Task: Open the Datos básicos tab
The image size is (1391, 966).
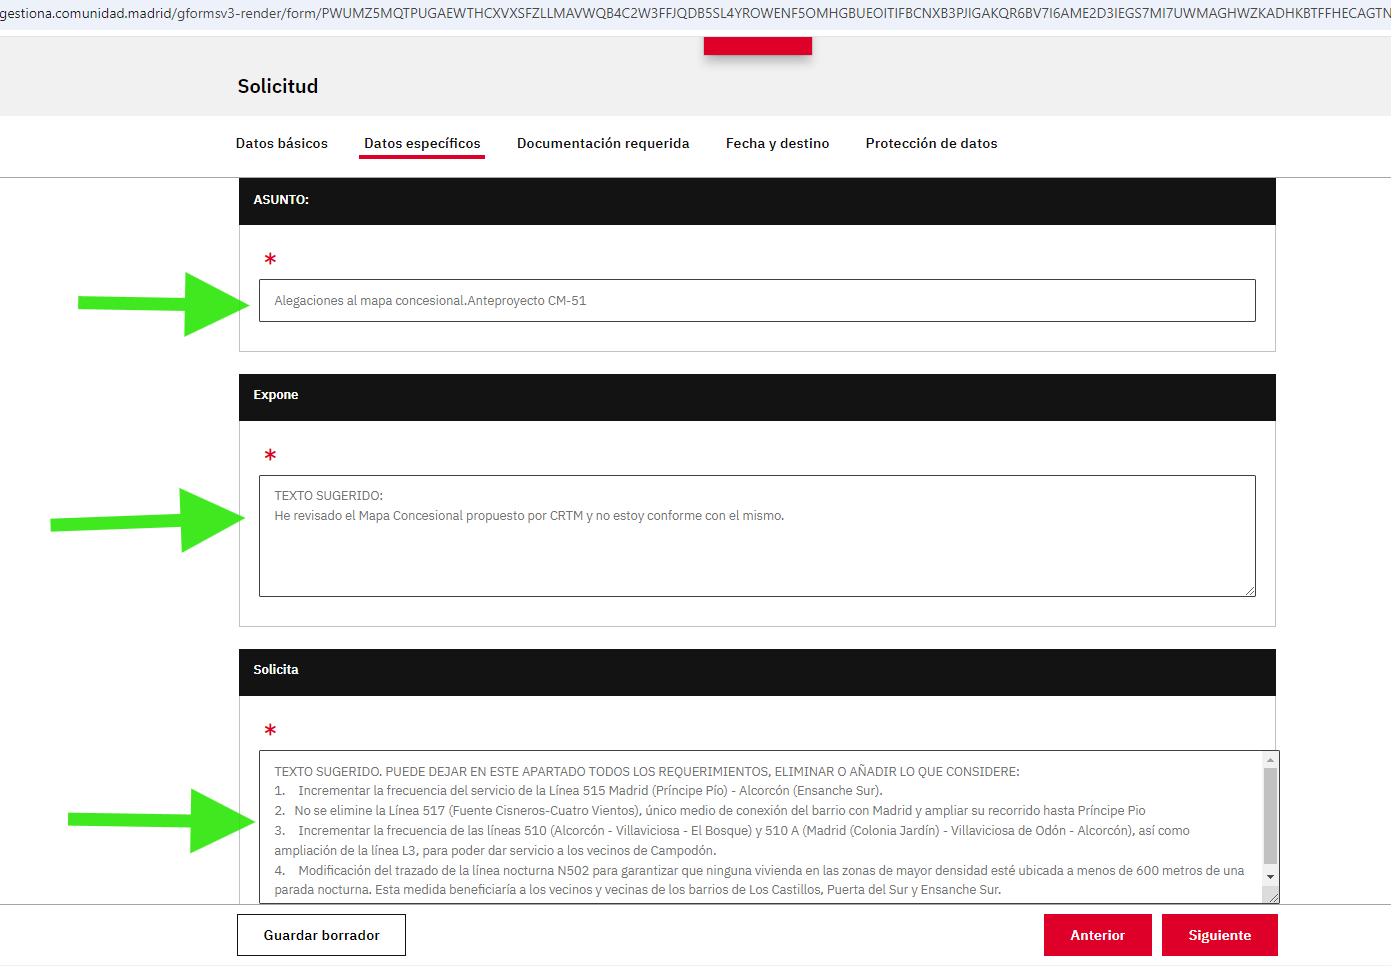Action: click(281, 143)
